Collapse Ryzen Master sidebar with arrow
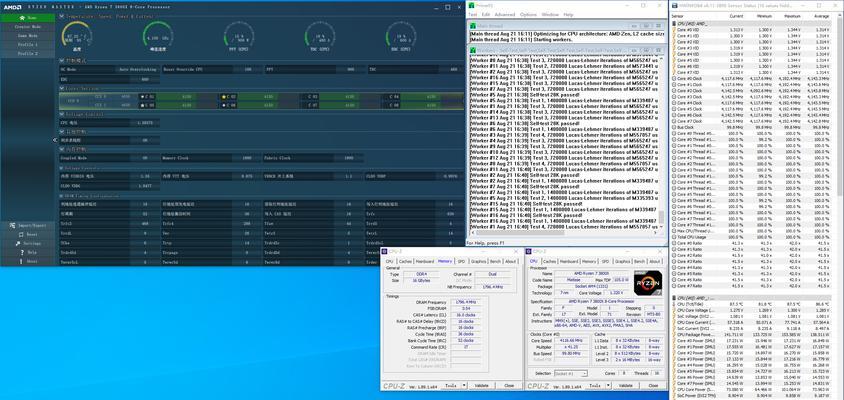This screenshot has height=400, width=844. [55, 140]
